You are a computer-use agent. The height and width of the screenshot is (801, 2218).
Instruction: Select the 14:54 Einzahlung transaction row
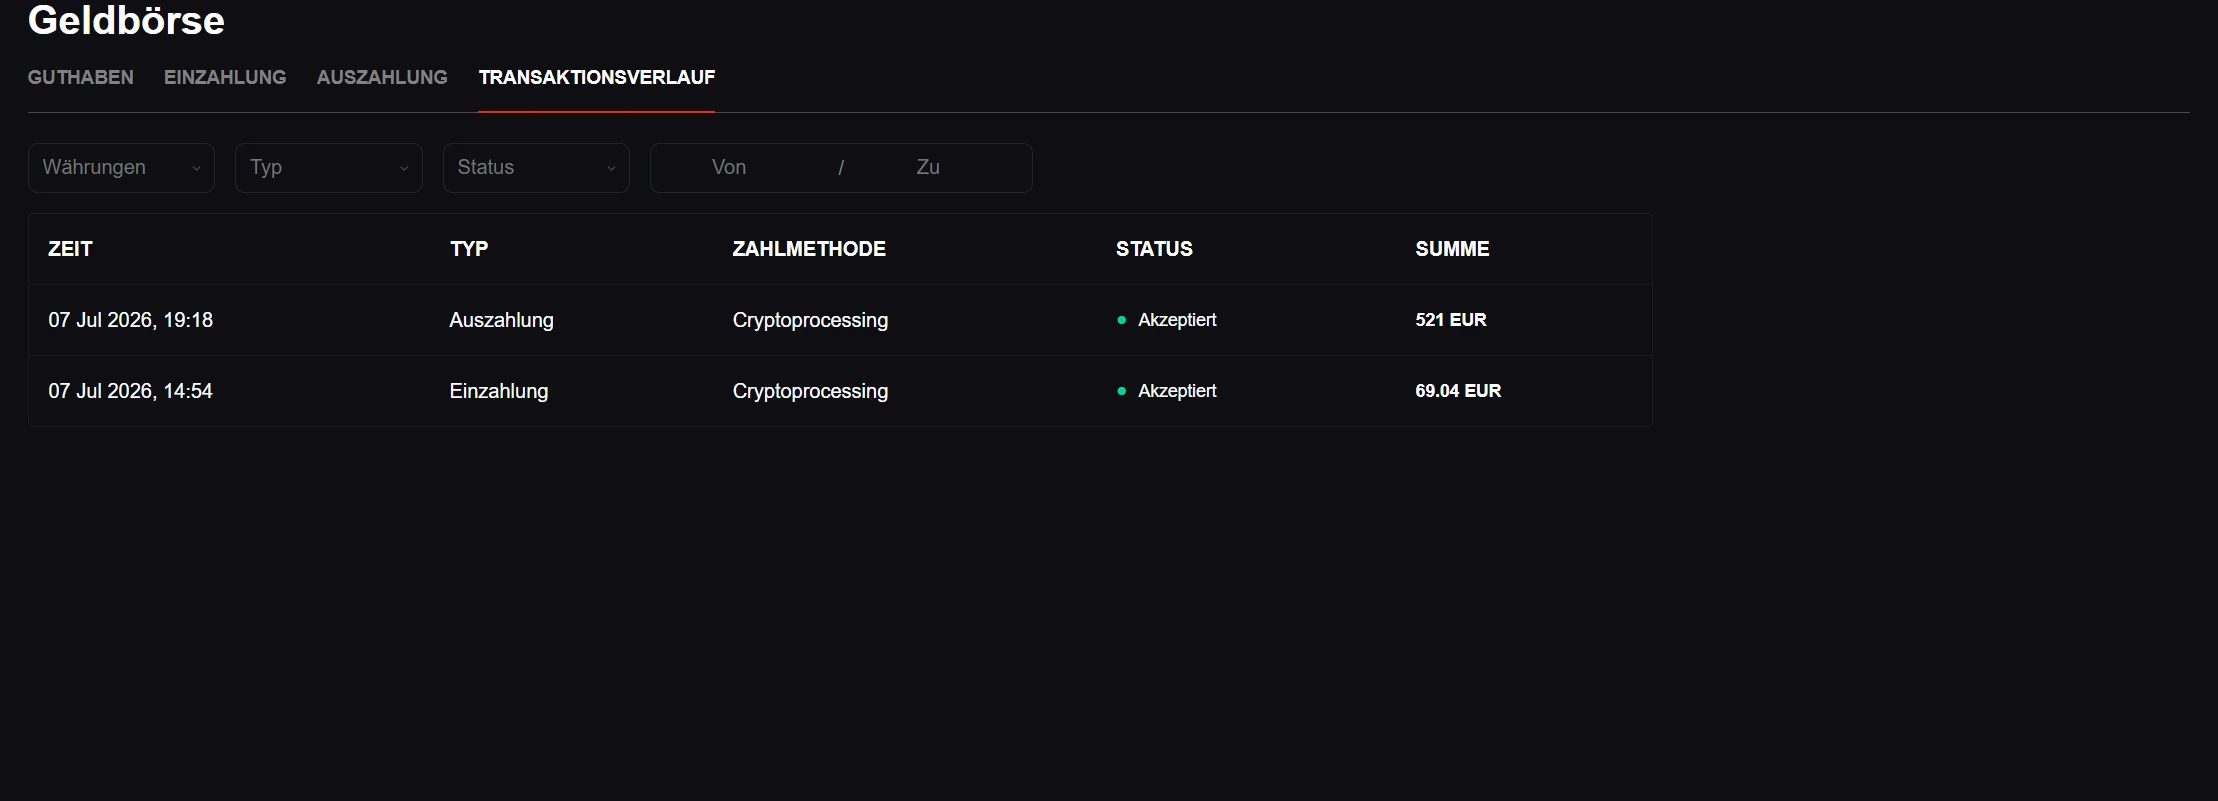[x=840, y=391]
